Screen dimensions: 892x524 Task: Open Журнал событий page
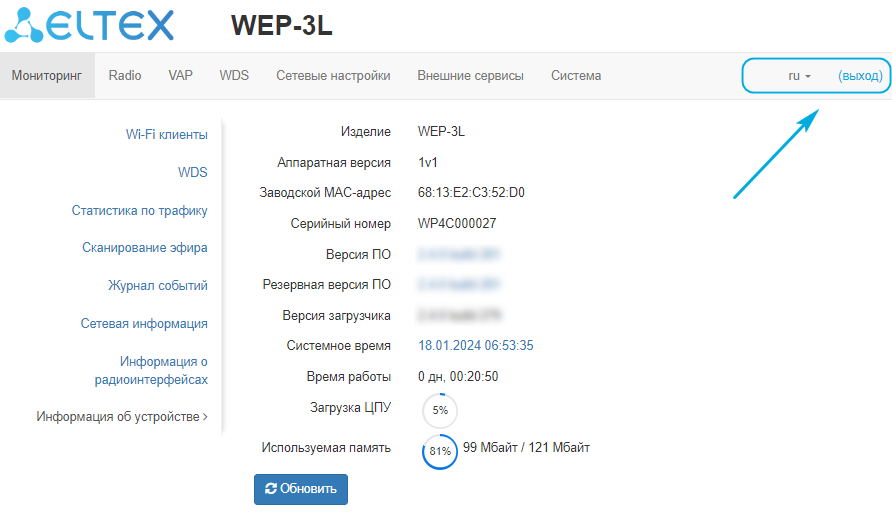[x=158, y=286]
